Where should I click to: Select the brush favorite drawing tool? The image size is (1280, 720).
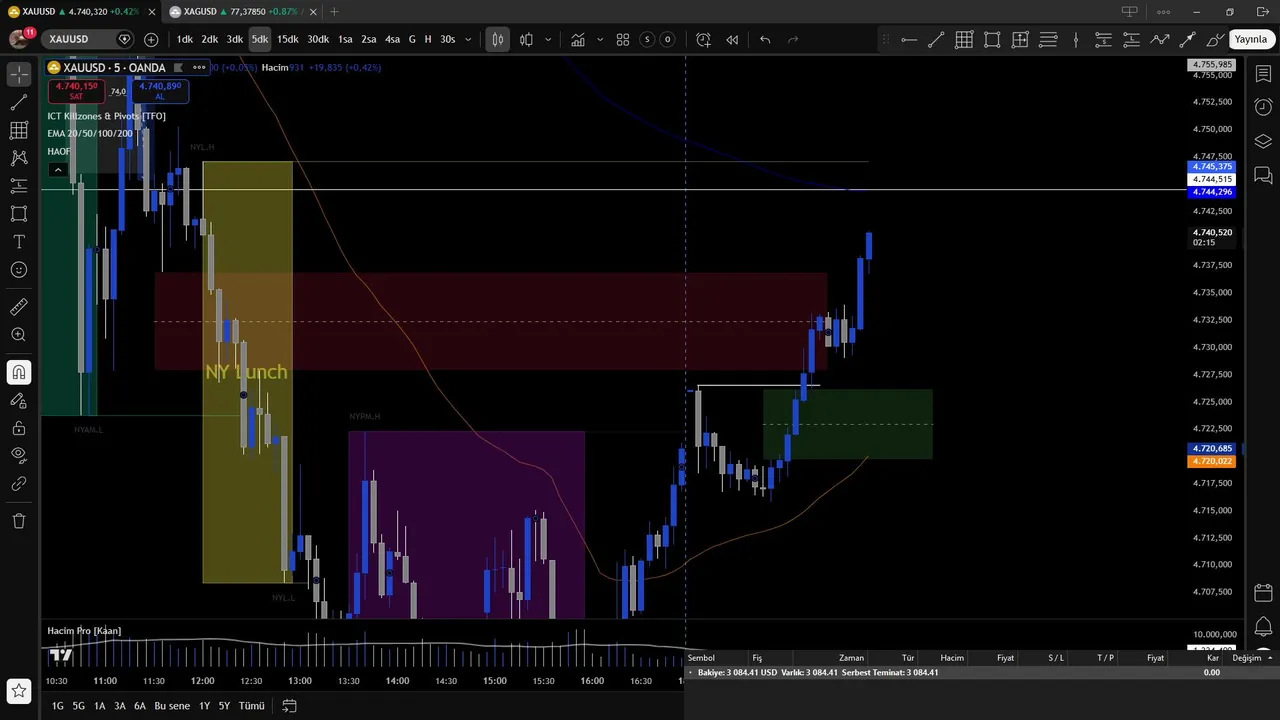point(1215,40)
